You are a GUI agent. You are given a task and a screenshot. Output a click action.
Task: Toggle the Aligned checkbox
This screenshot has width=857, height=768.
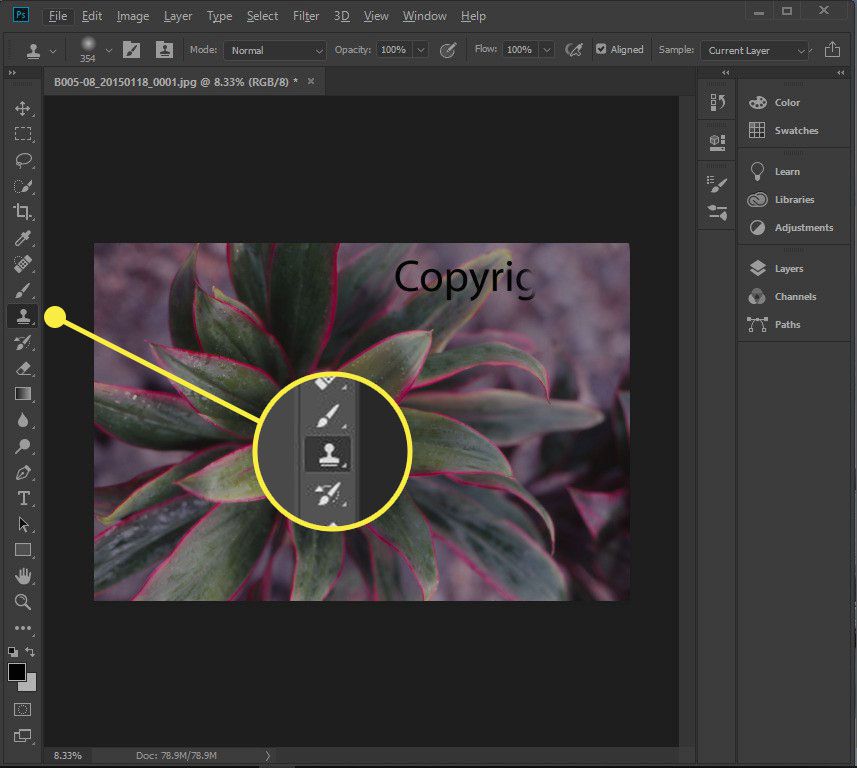click(601, 49)
